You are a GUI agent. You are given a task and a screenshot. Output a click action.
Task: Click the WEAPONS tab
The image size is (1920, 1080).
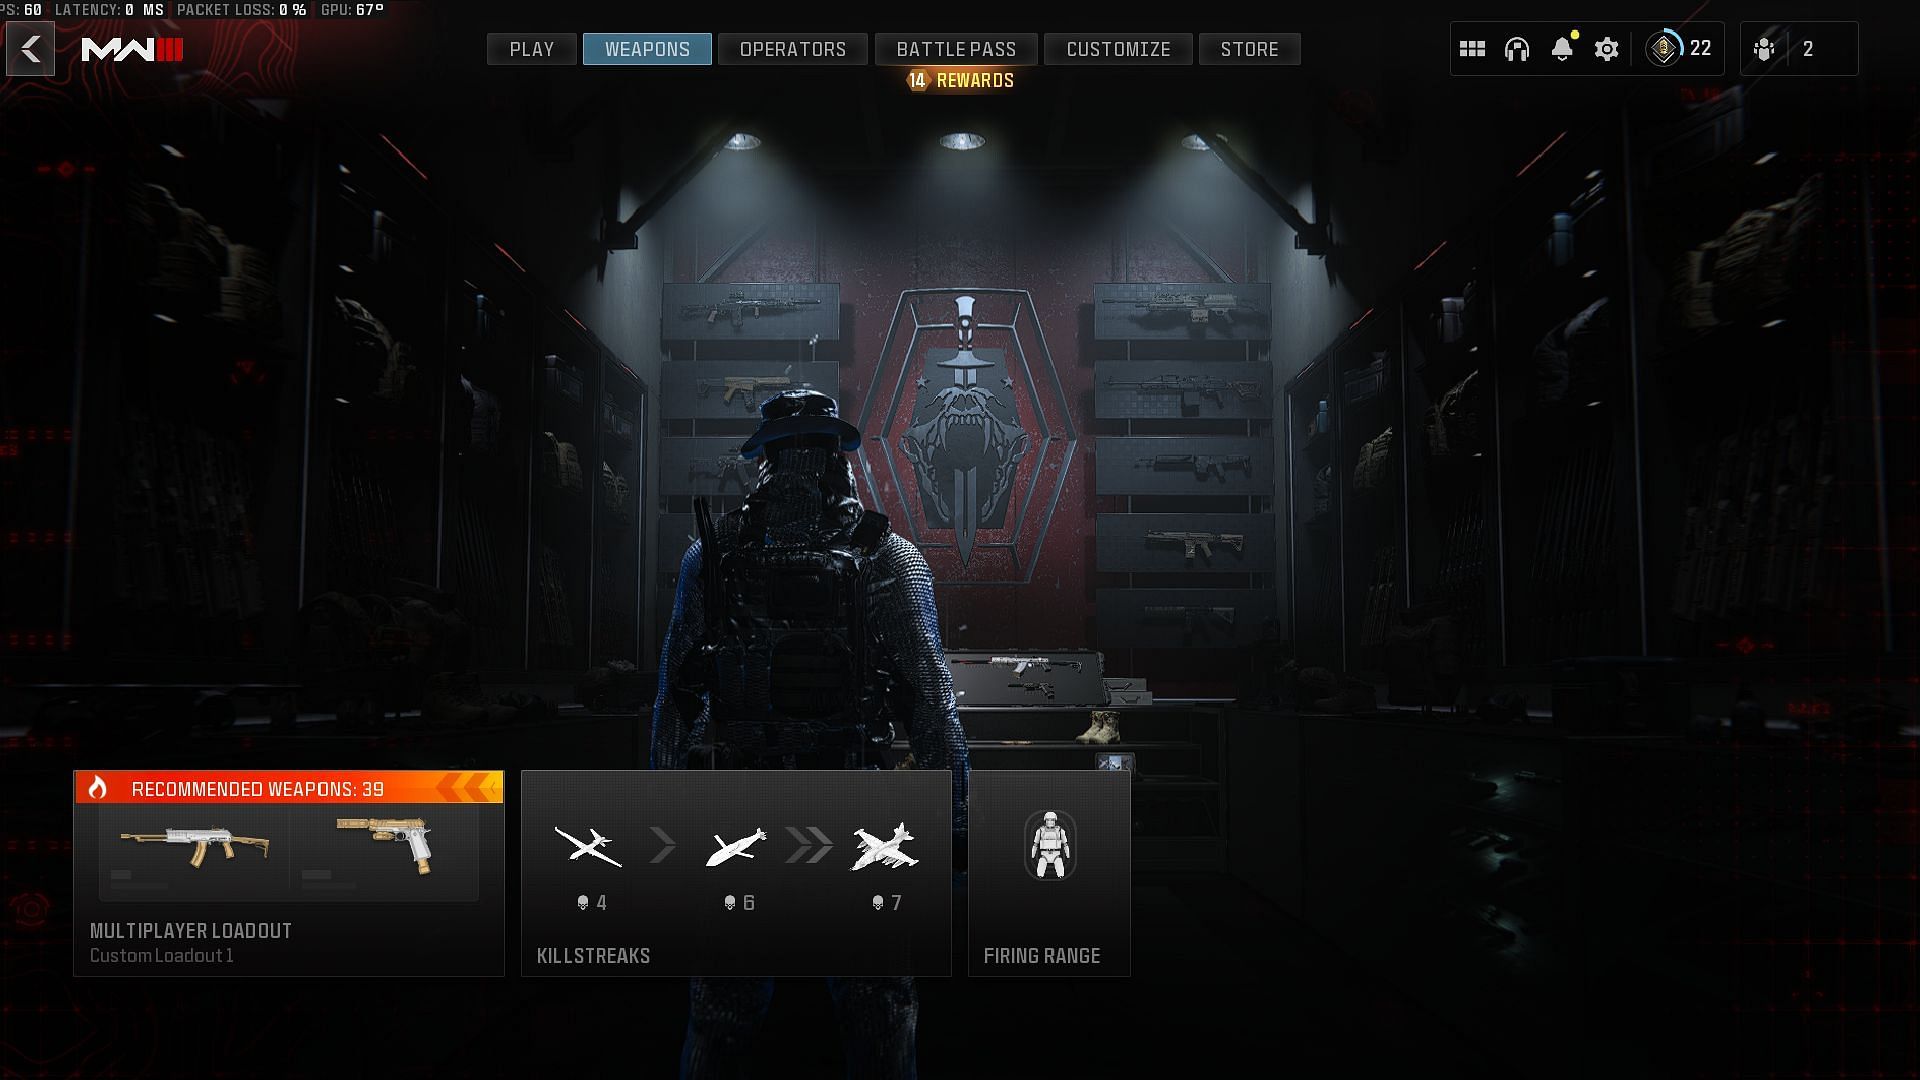(647, 49)
